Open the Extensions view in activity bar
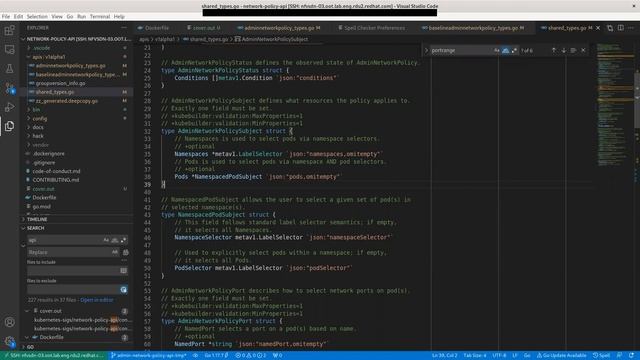The width and height of the screenshot is (640, 360). 9,30
